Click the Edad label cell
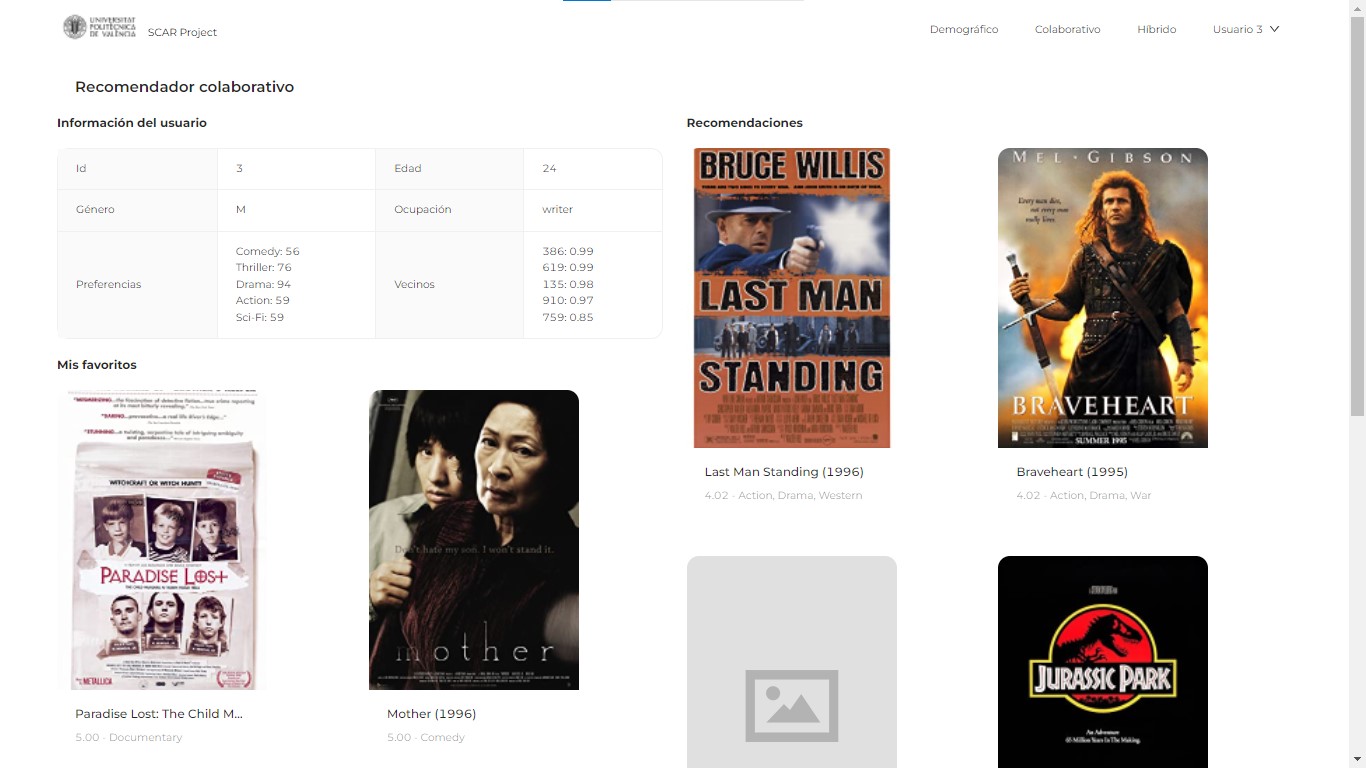The width and height of the screenshot is (1366, 768). 449,169
